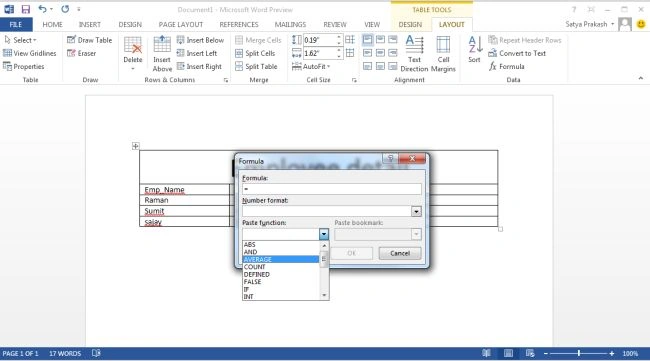Click Split Table
The height and width of the screenshot is (361, 650).
tap(256, 66)
